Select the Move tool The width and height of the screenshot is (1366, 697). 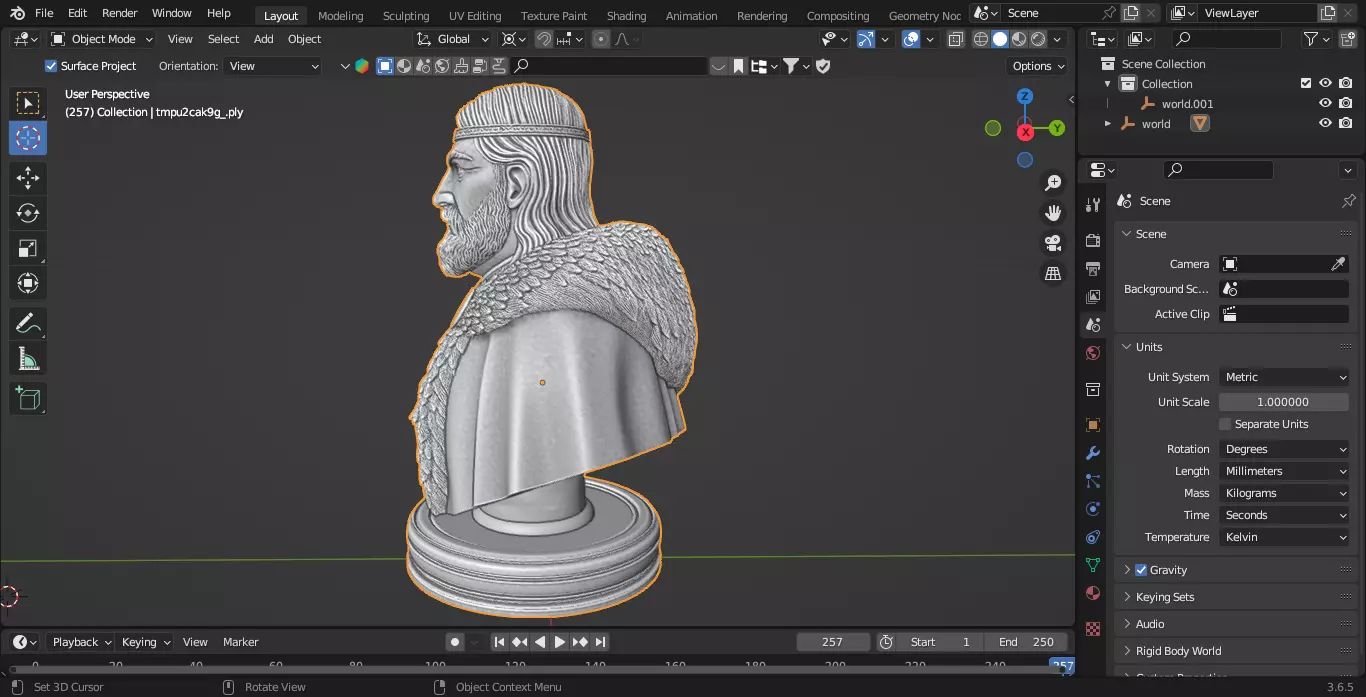click(x=28, y=179)
